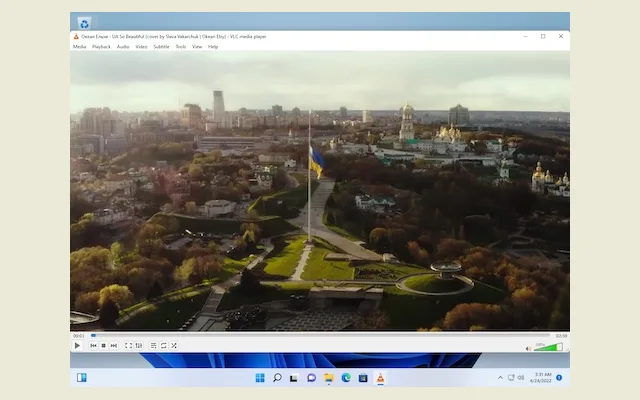Open the View menu
The image size is (640, 400).
pos(197,47)
